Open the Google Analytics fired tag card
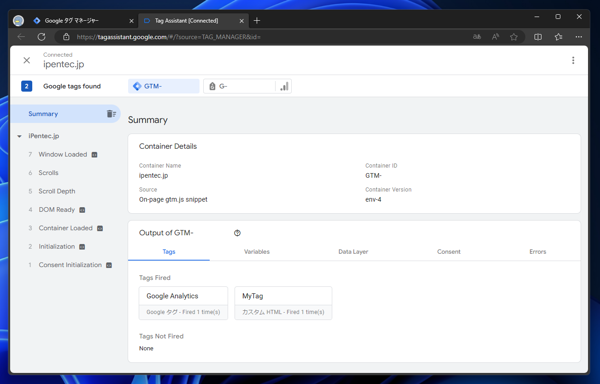This screenshot has height=384, width=600. point(183,303)
